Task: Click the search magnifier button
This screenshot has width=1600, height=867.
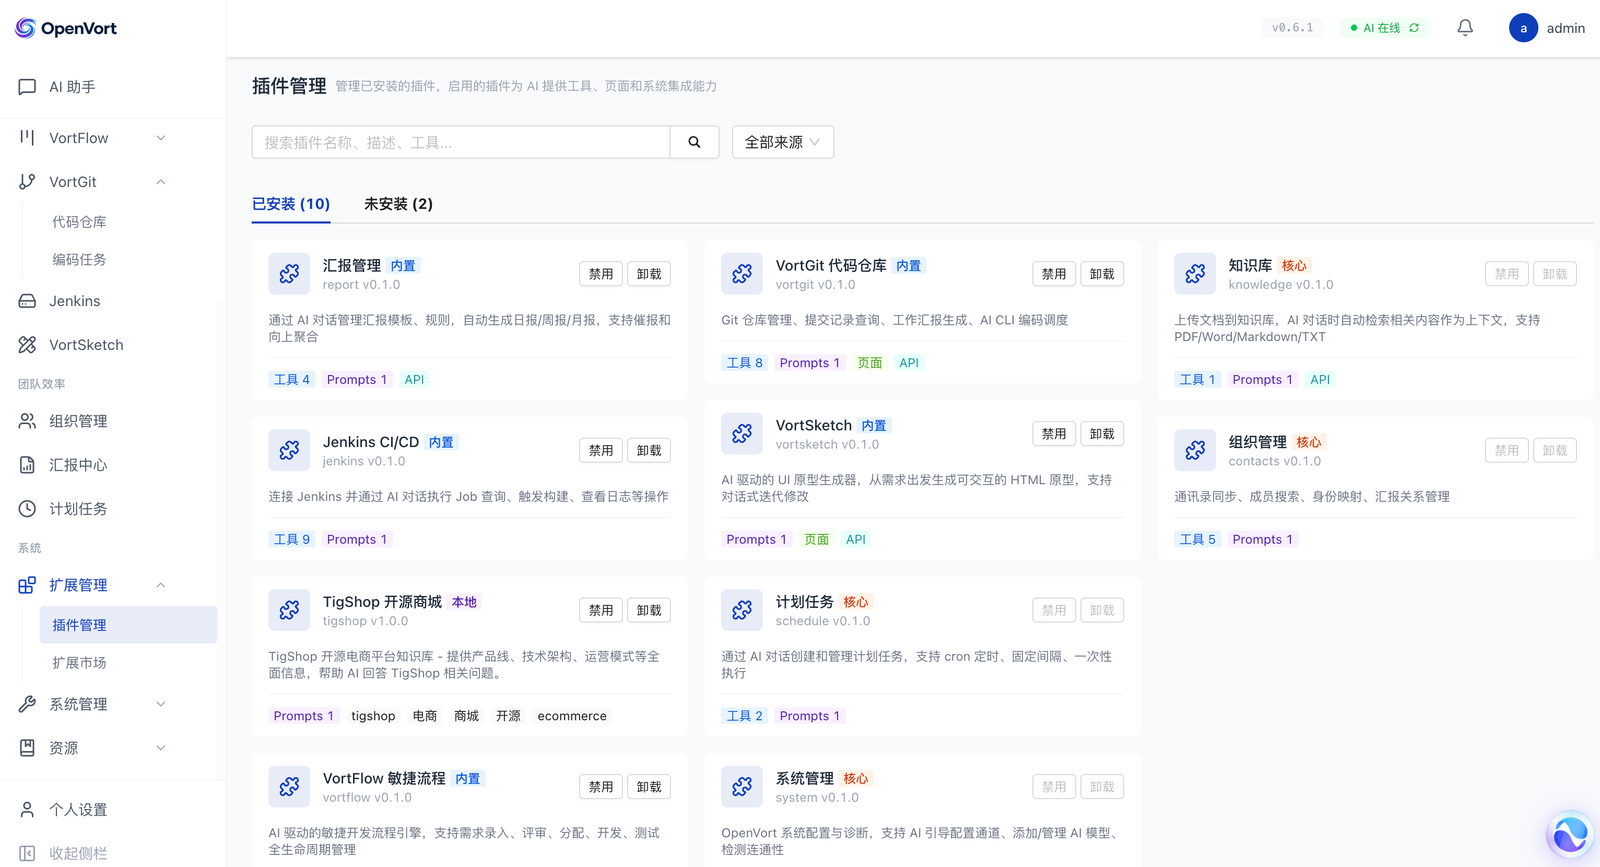Action: click(694, 142)
